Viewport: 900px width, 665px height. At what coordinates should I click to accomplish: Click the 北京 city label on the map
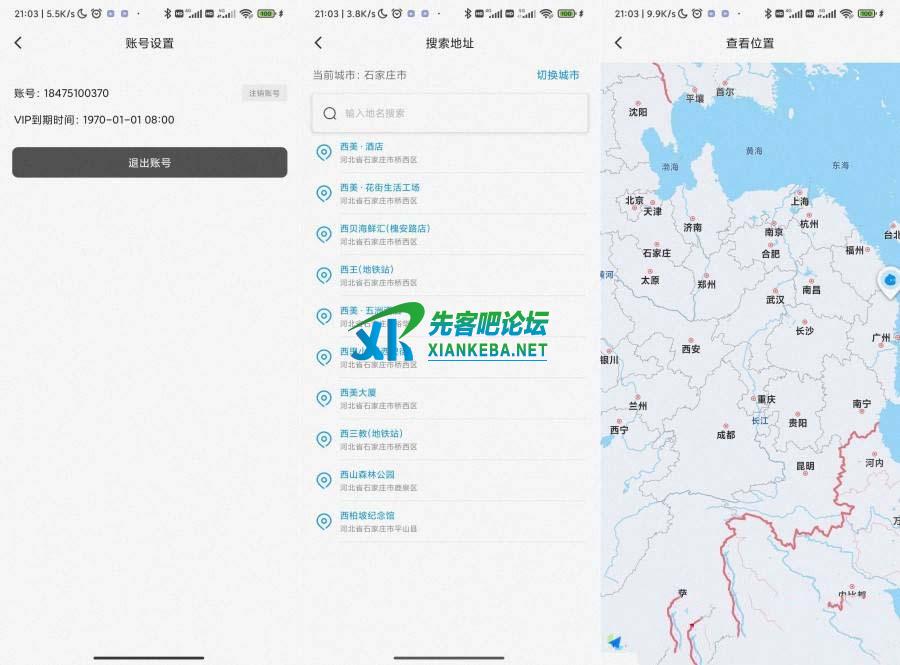click(634, 200)
